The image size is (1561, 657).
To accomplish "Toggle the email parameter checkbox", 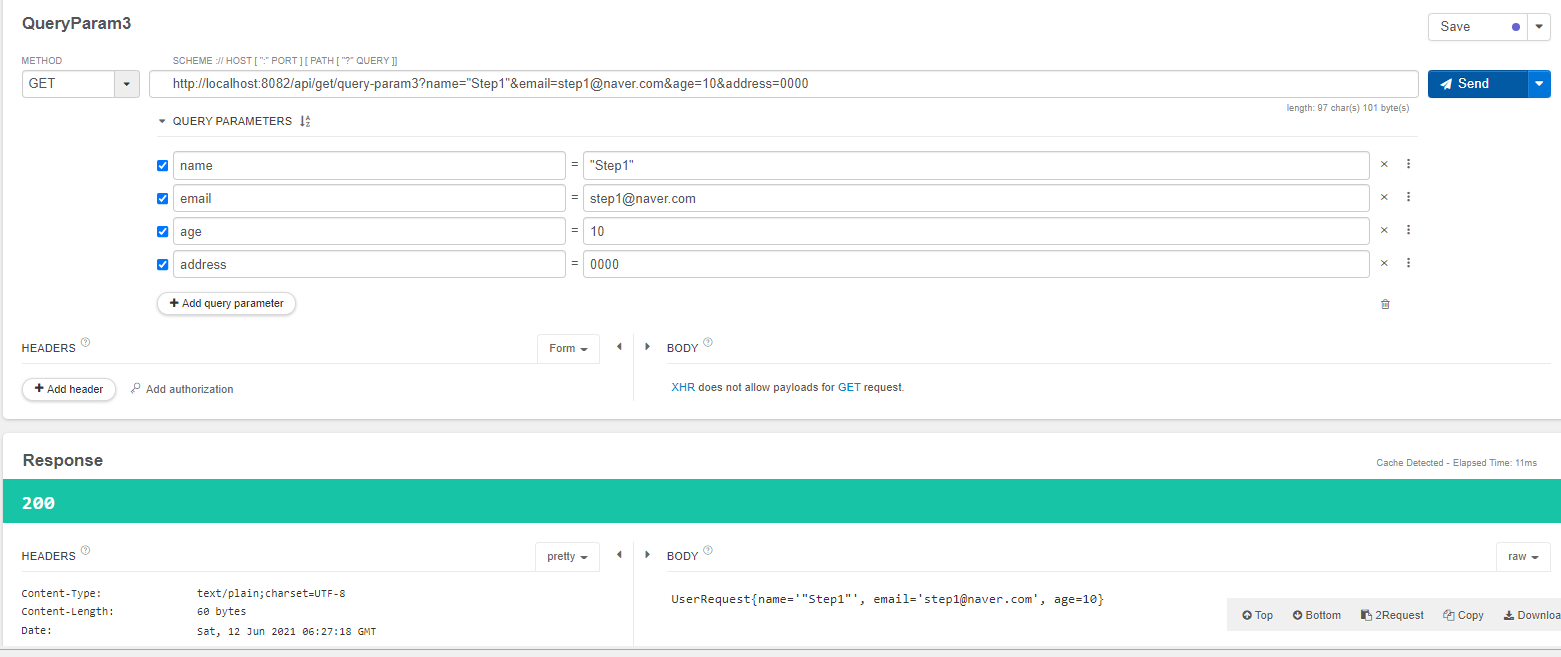I will point(163,199).
